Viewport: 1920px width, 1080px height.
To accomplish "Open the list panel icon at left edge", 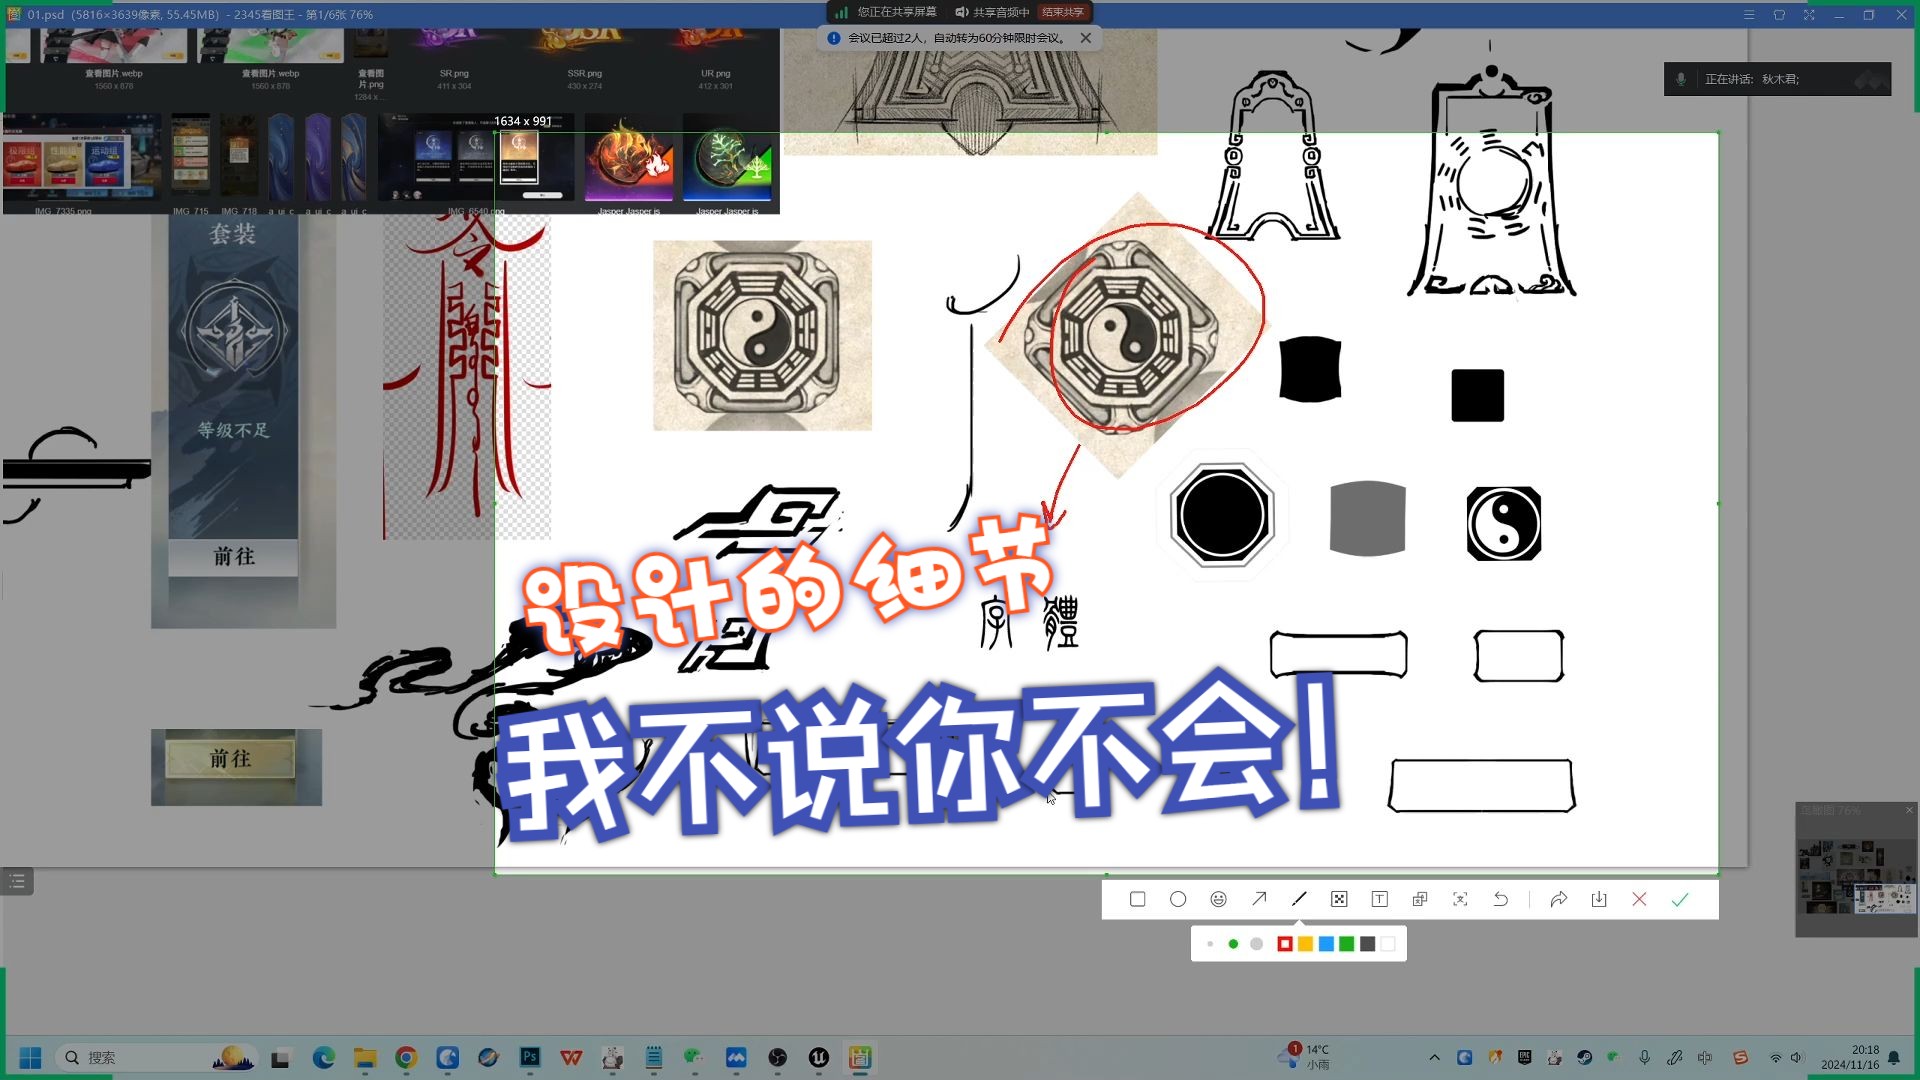I will [x=17, y=881].
